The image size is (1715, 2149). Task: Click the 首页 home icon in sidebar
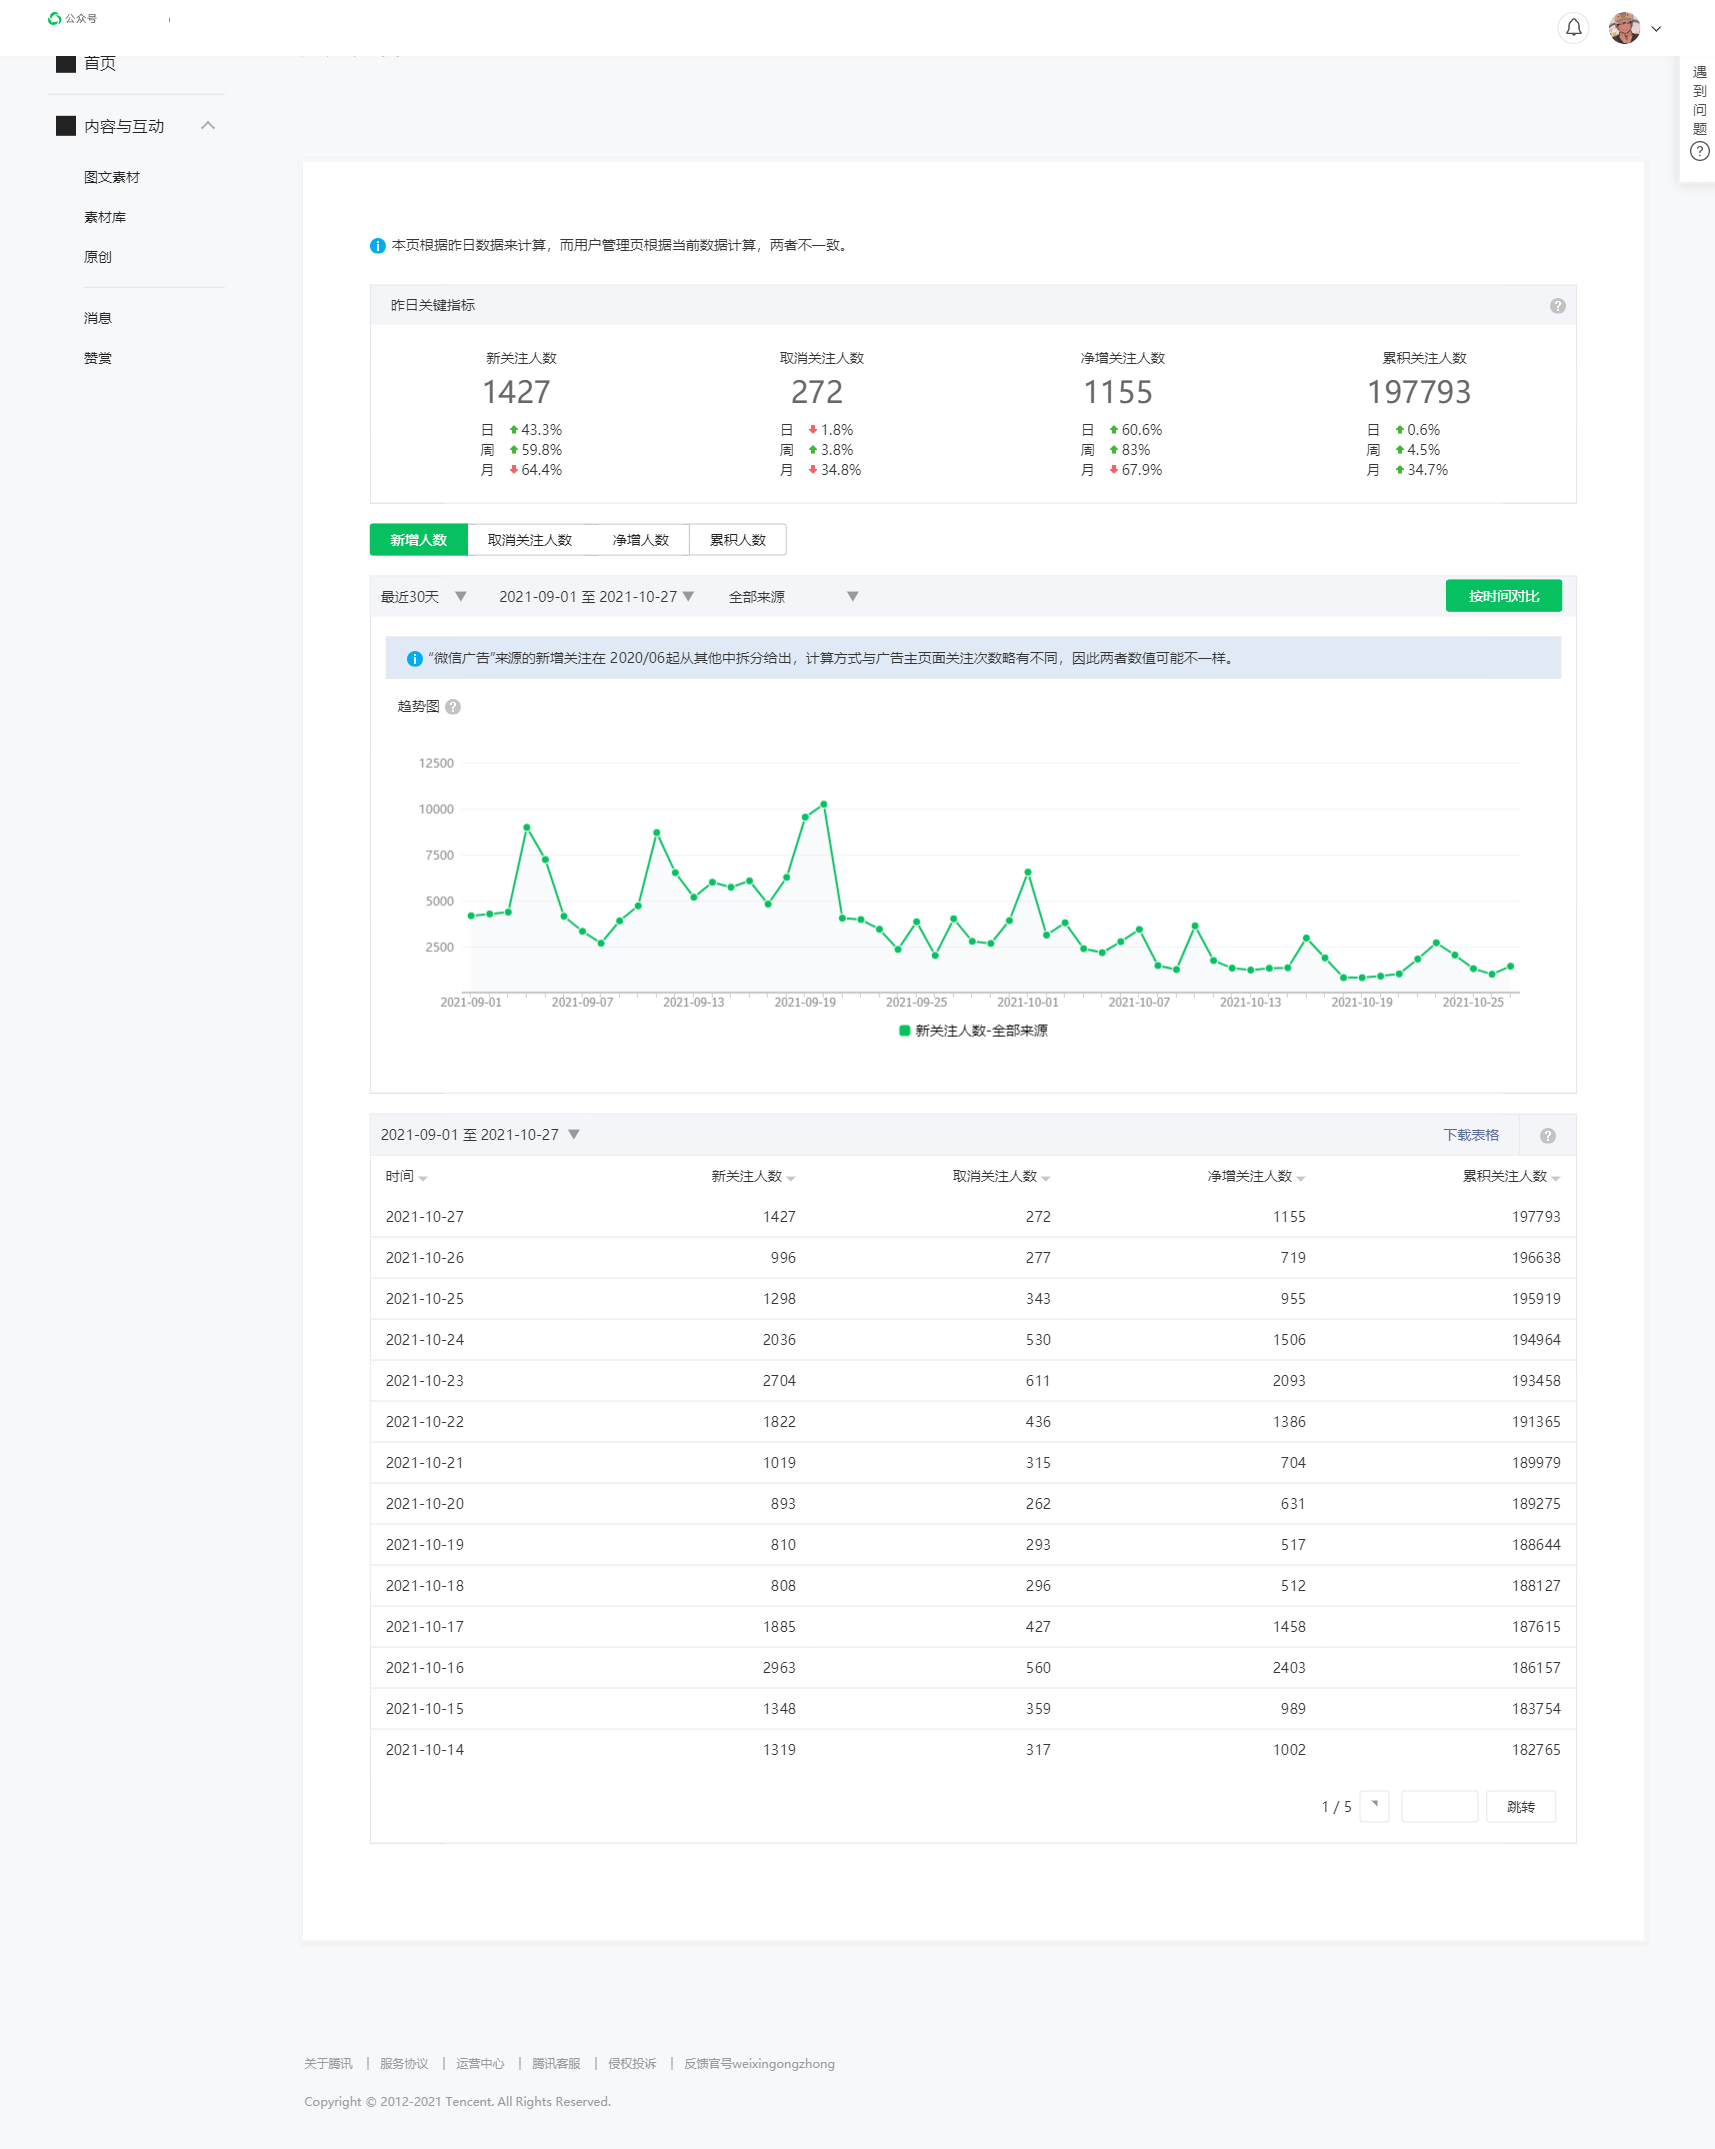pos(66,64)
